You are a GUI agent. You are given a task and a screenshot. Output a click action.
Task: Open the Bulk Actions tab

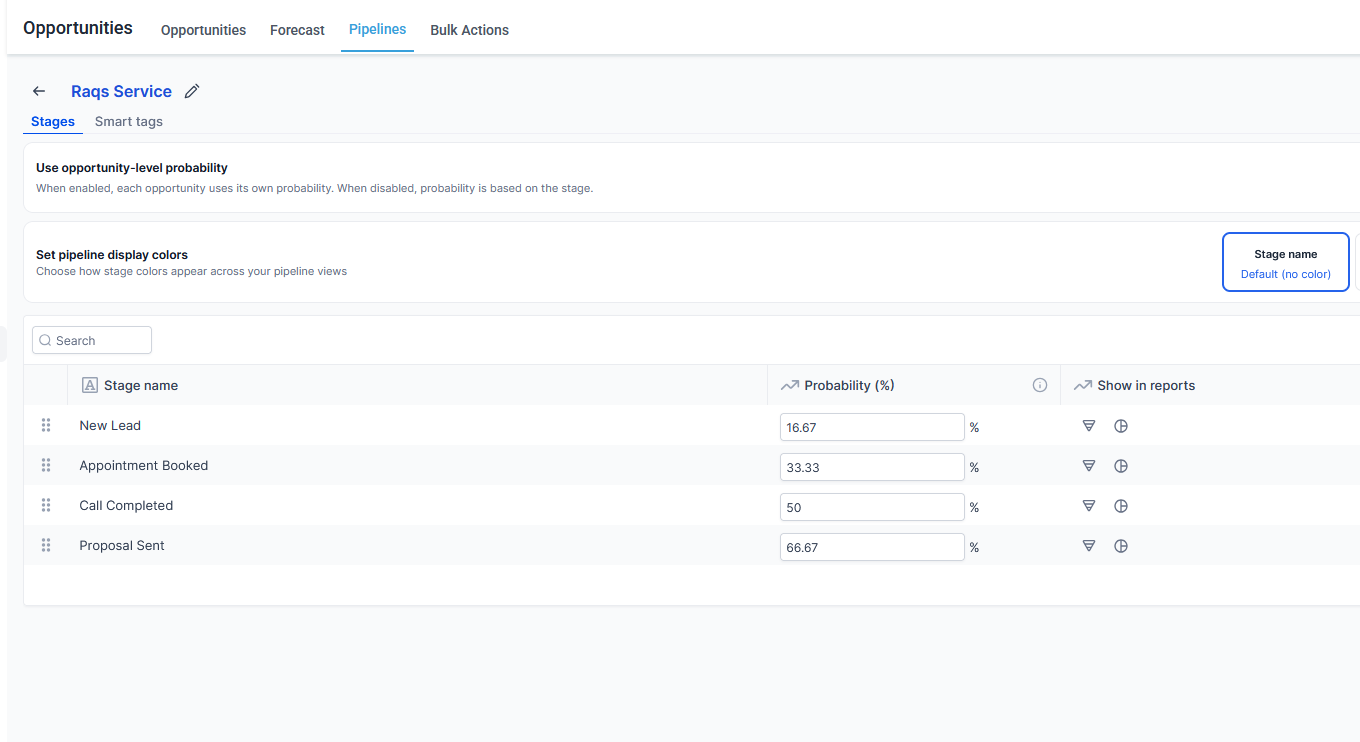coord(469,30)
